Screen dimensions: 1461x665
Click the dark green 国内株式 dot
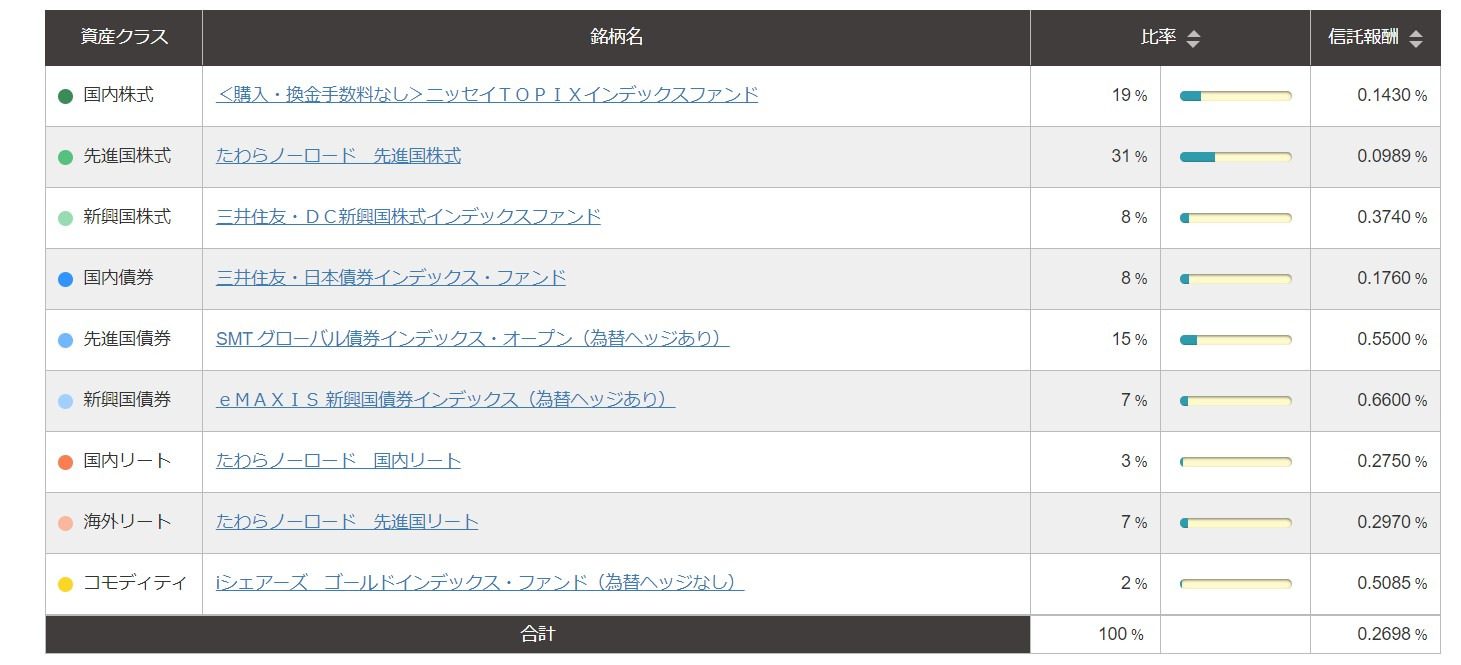click(x=66, y=97)
